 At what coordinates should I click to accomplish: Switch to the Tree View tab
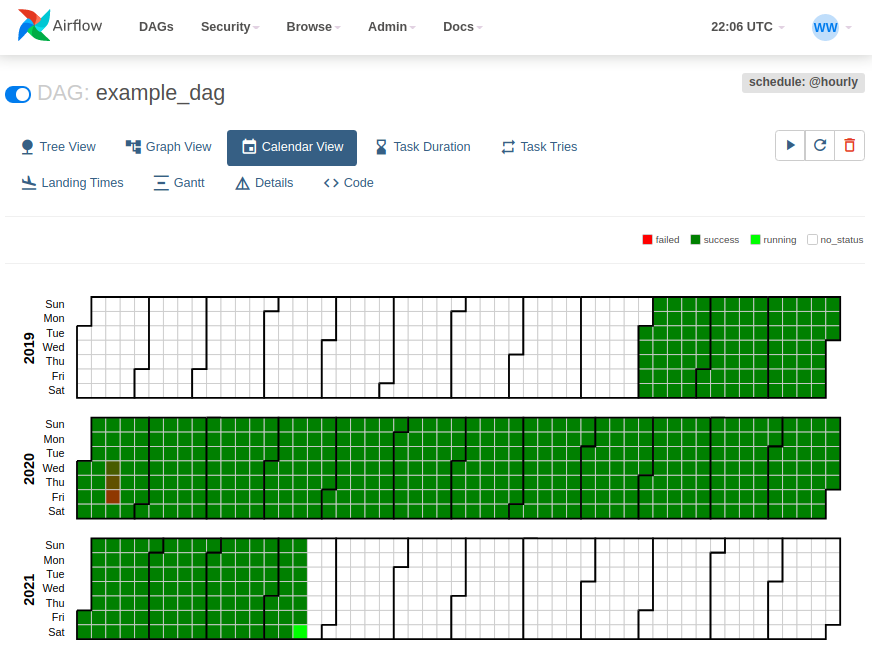(x=58, y=147)
